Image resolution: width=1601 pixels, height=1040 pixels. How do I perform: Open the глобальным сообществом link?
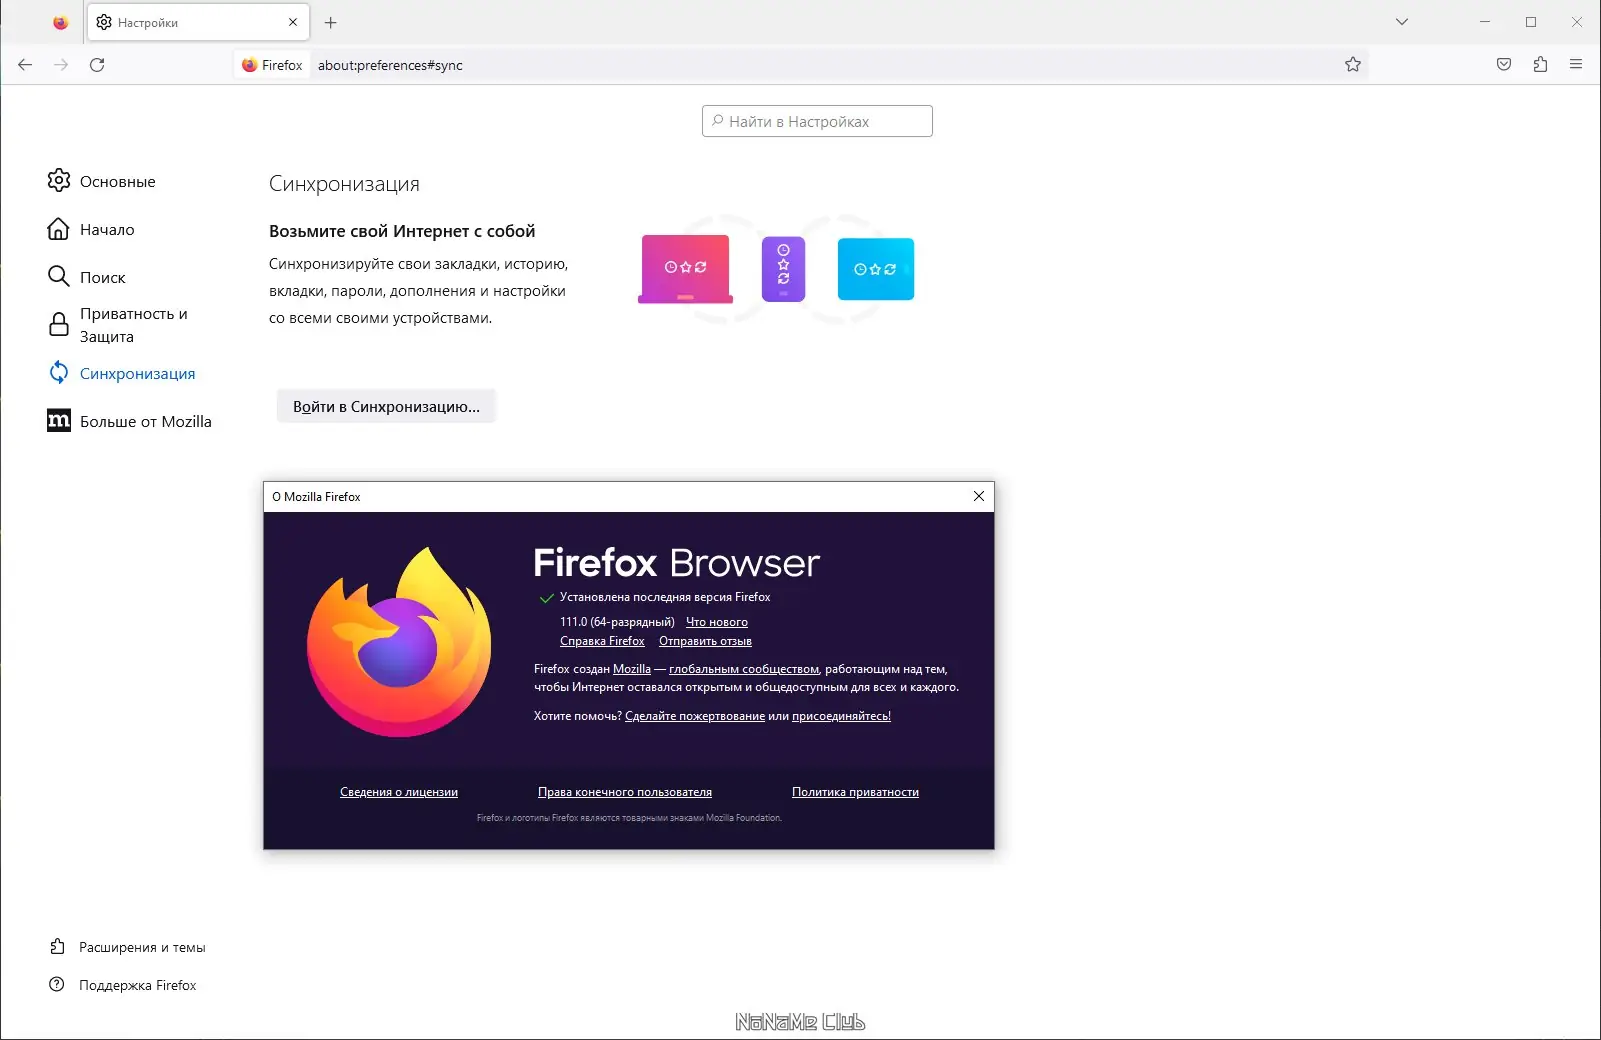pos(744,669)
